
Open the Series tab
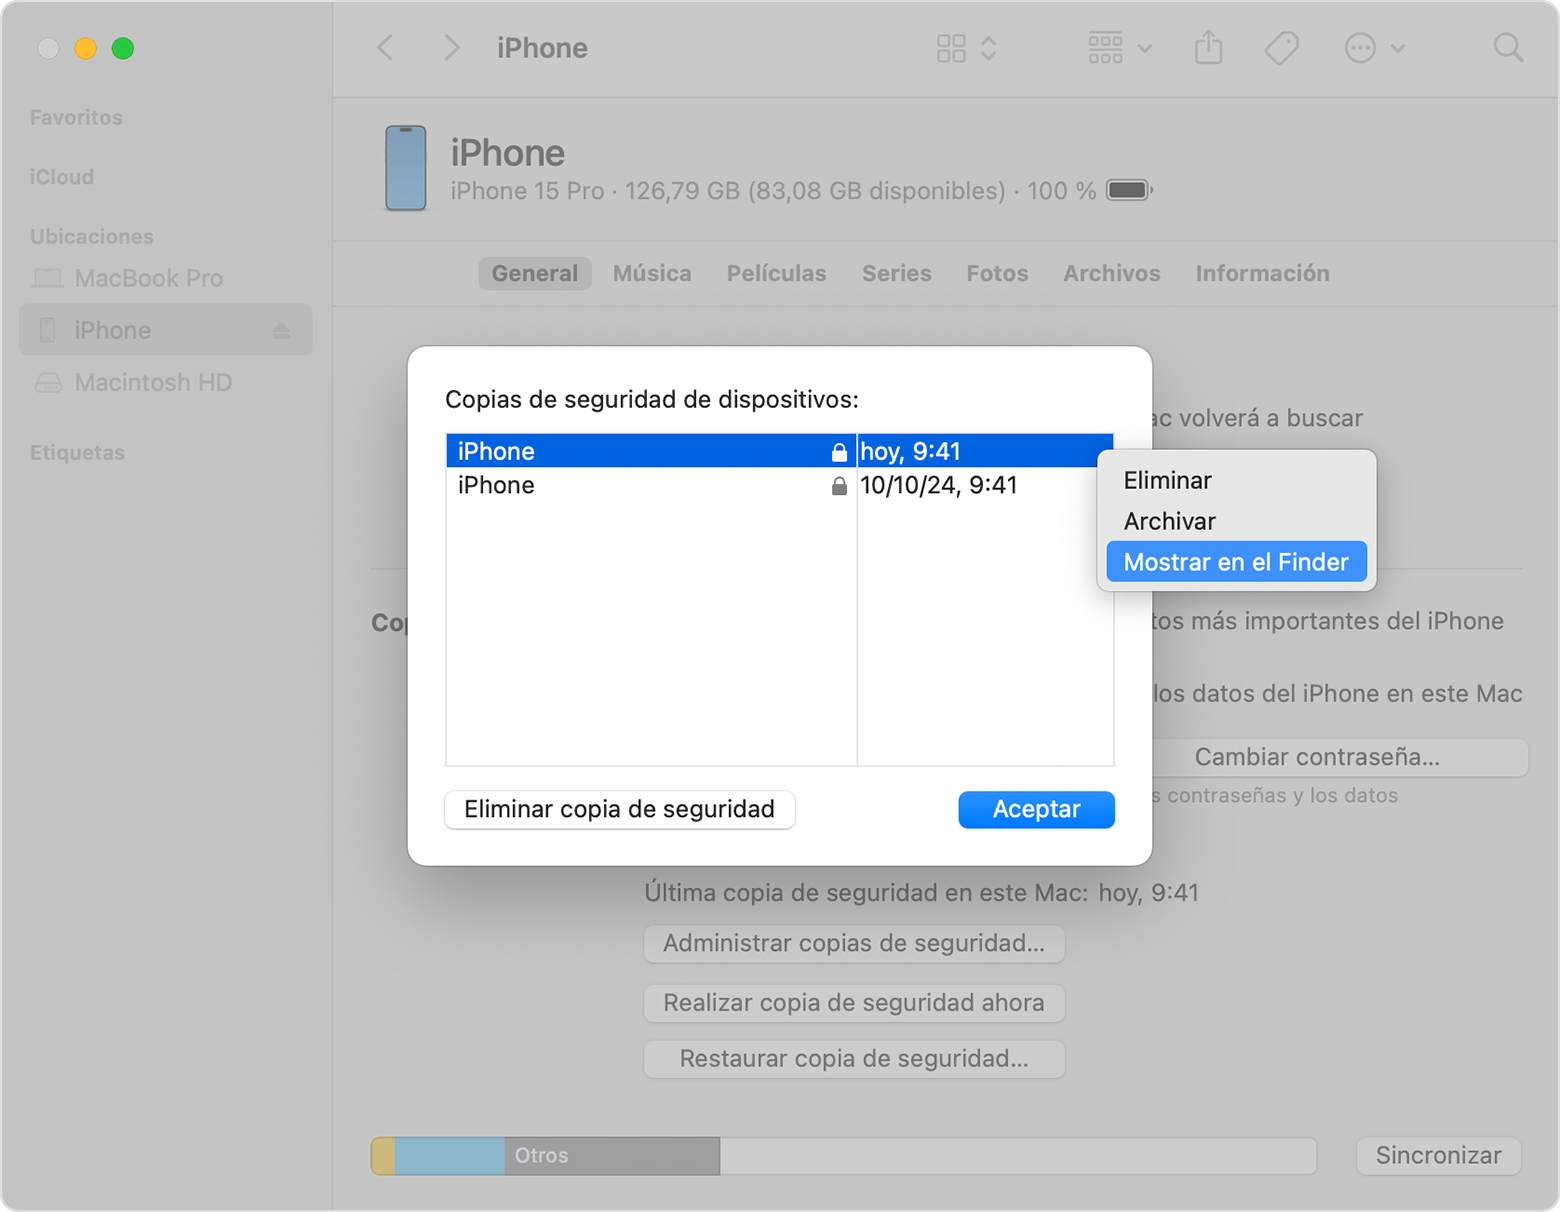coord(897,273)
